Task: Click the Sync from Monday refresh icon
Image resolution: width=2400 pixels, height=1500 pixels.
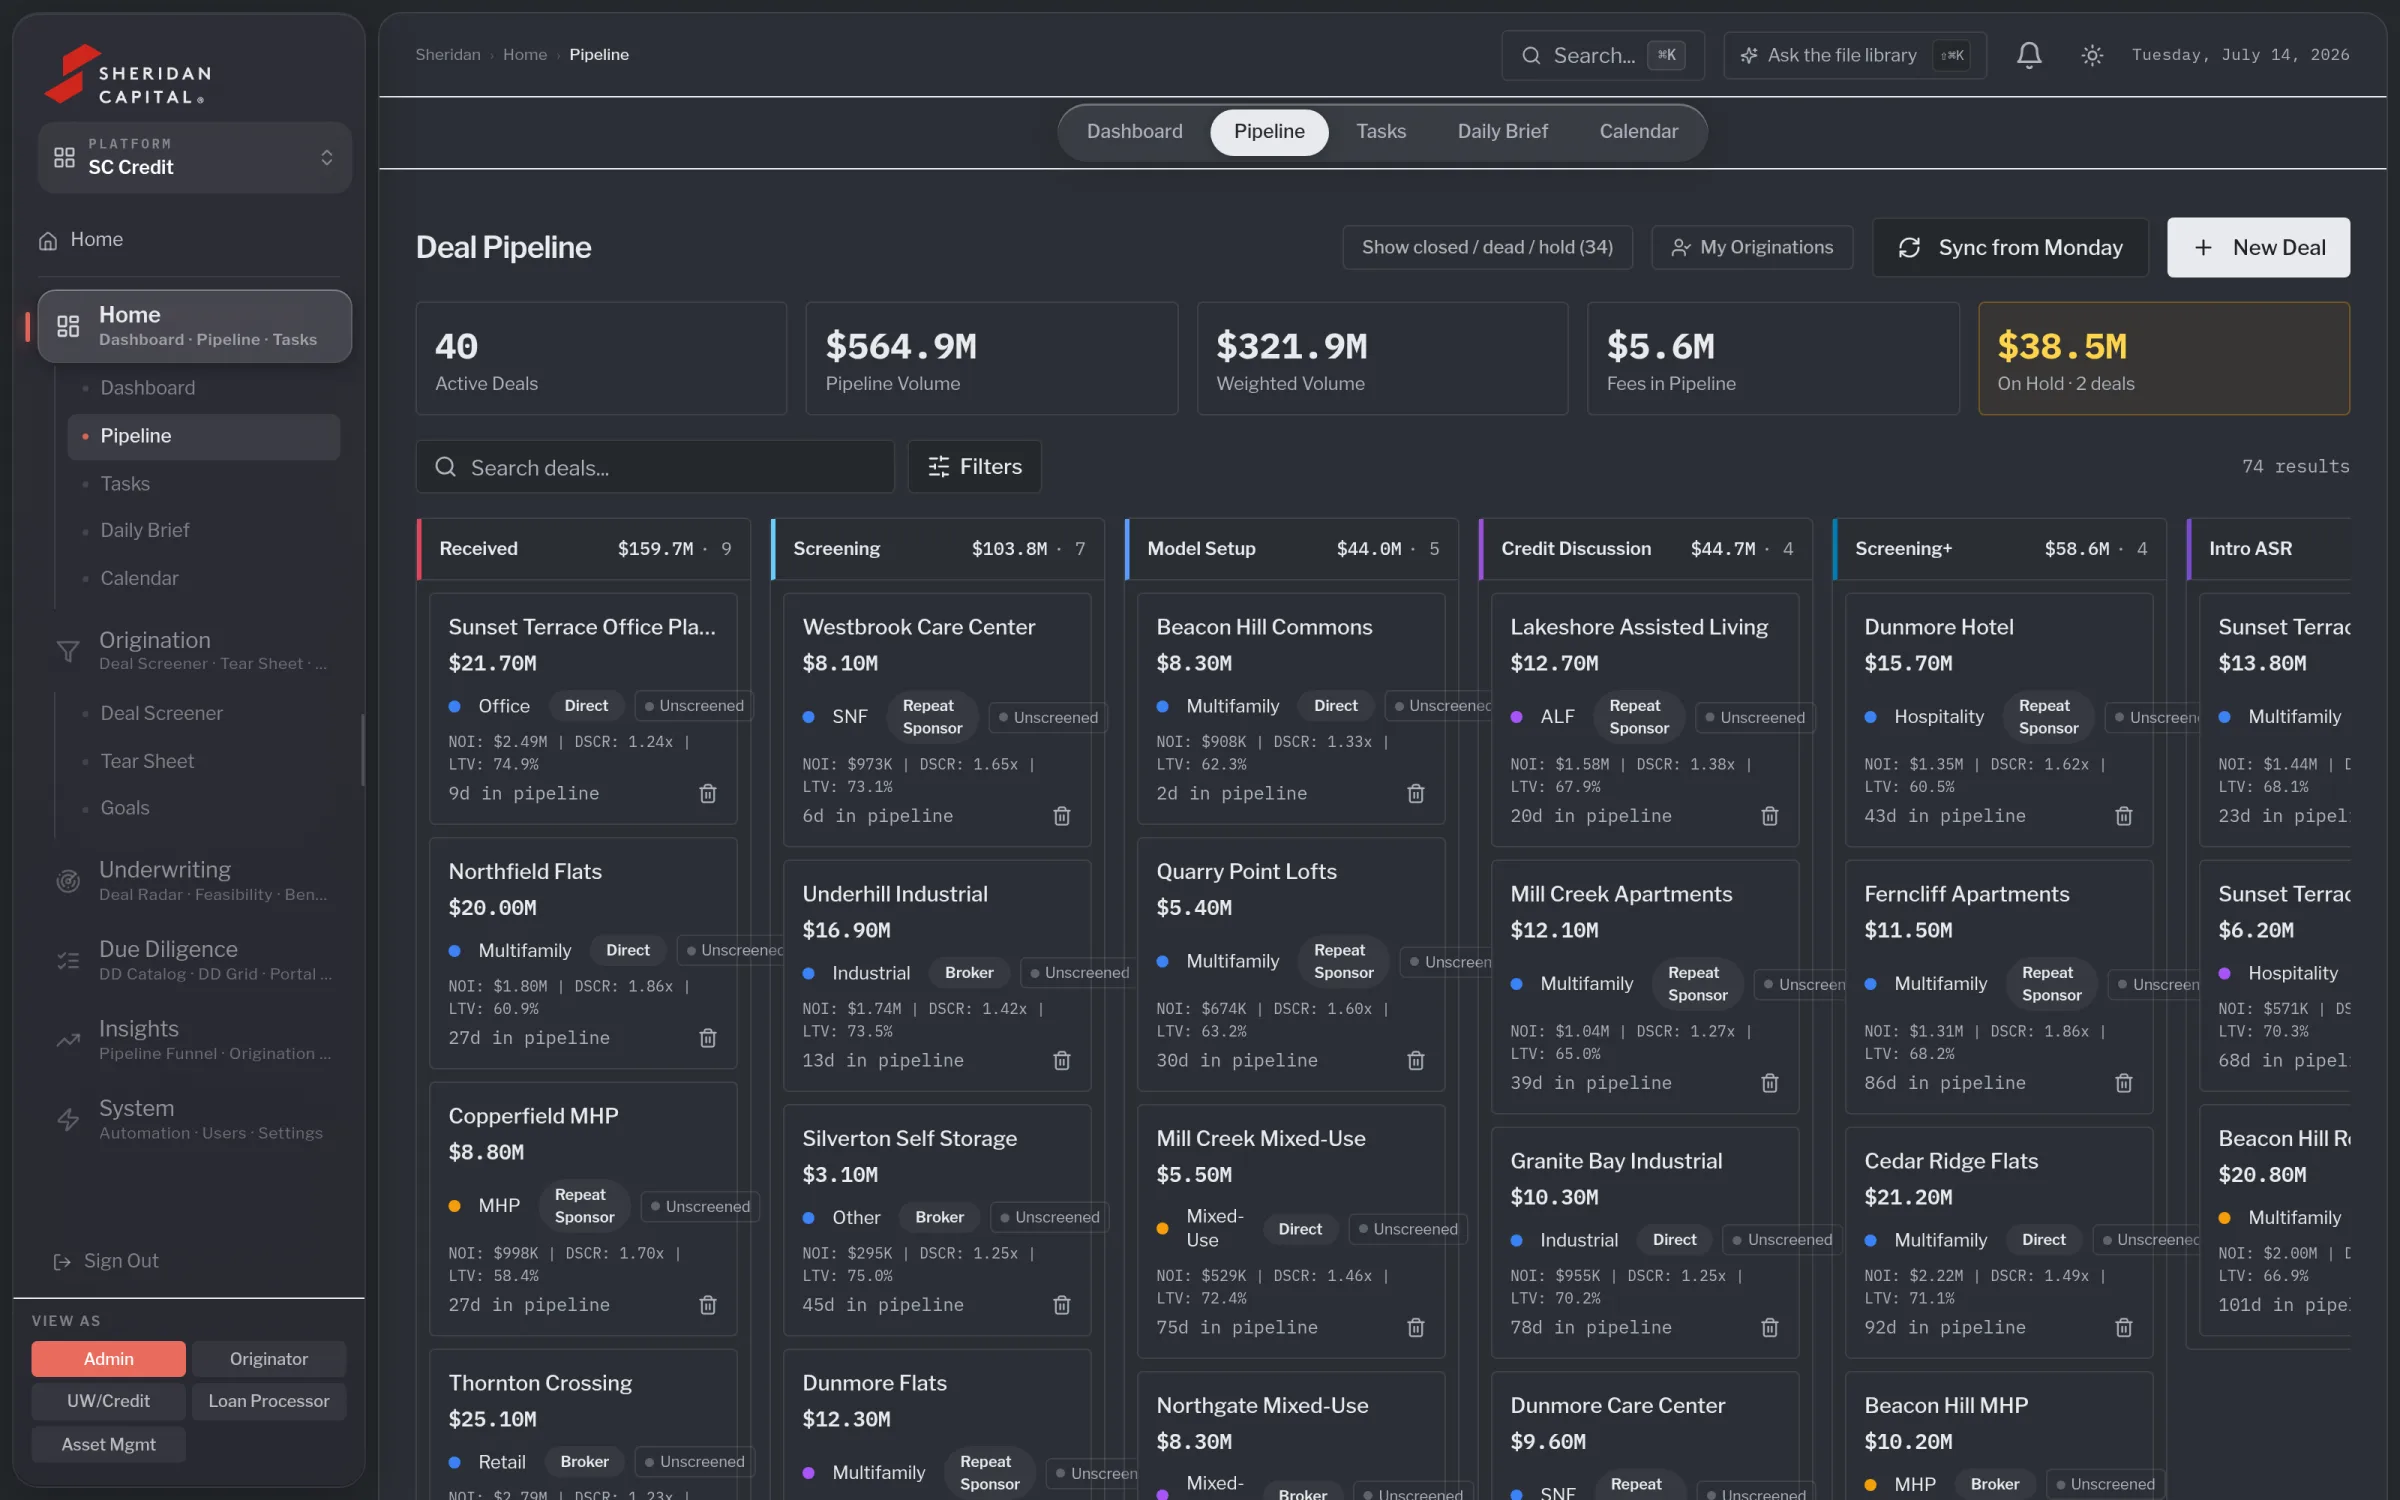Action: pyautogui.click(x=1909, y=247)
